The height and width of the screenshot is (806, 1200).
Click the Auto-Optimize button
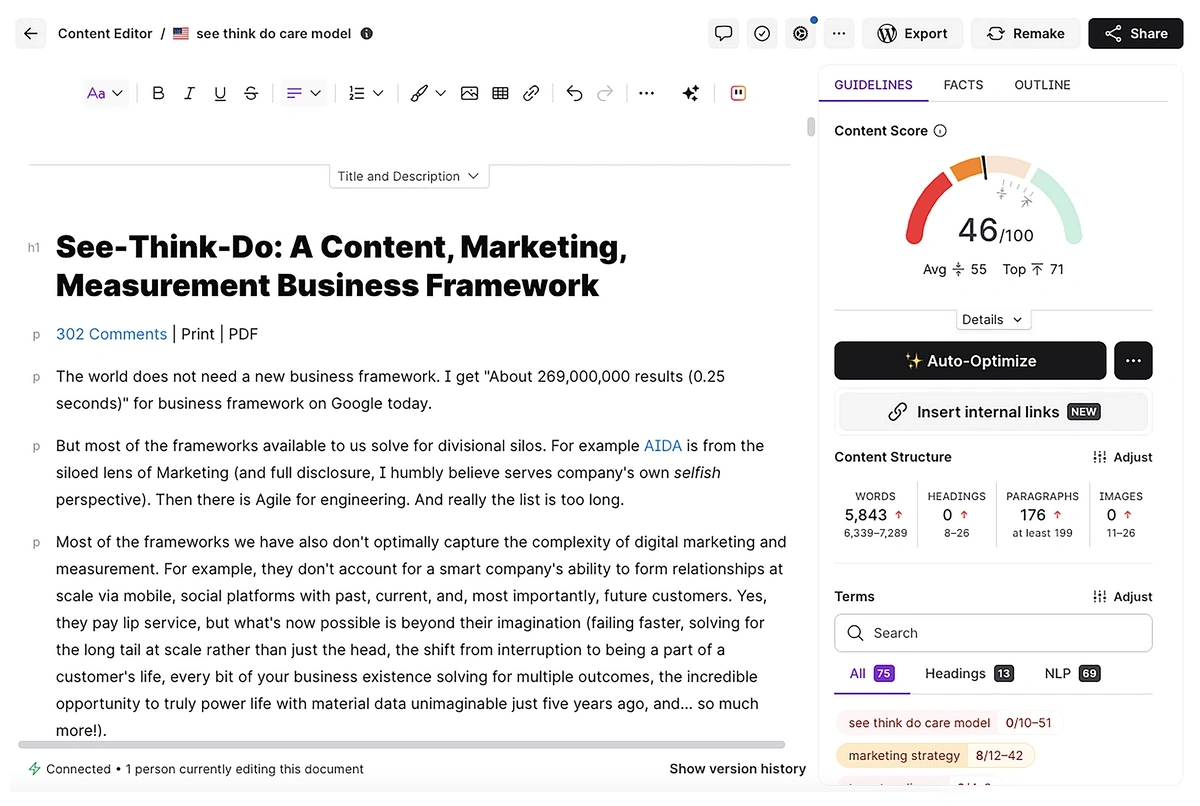click(x=970, y=361)
